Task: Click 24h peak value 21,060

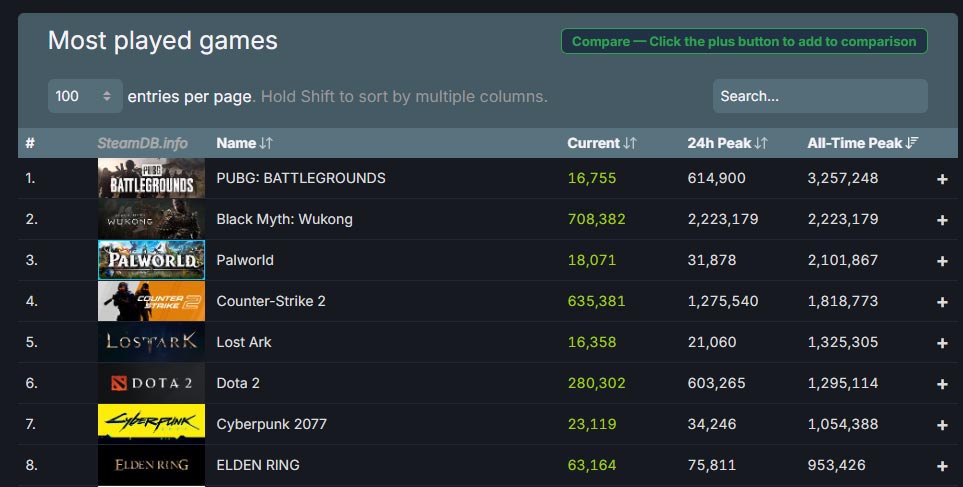Action: tap(712, 342)
